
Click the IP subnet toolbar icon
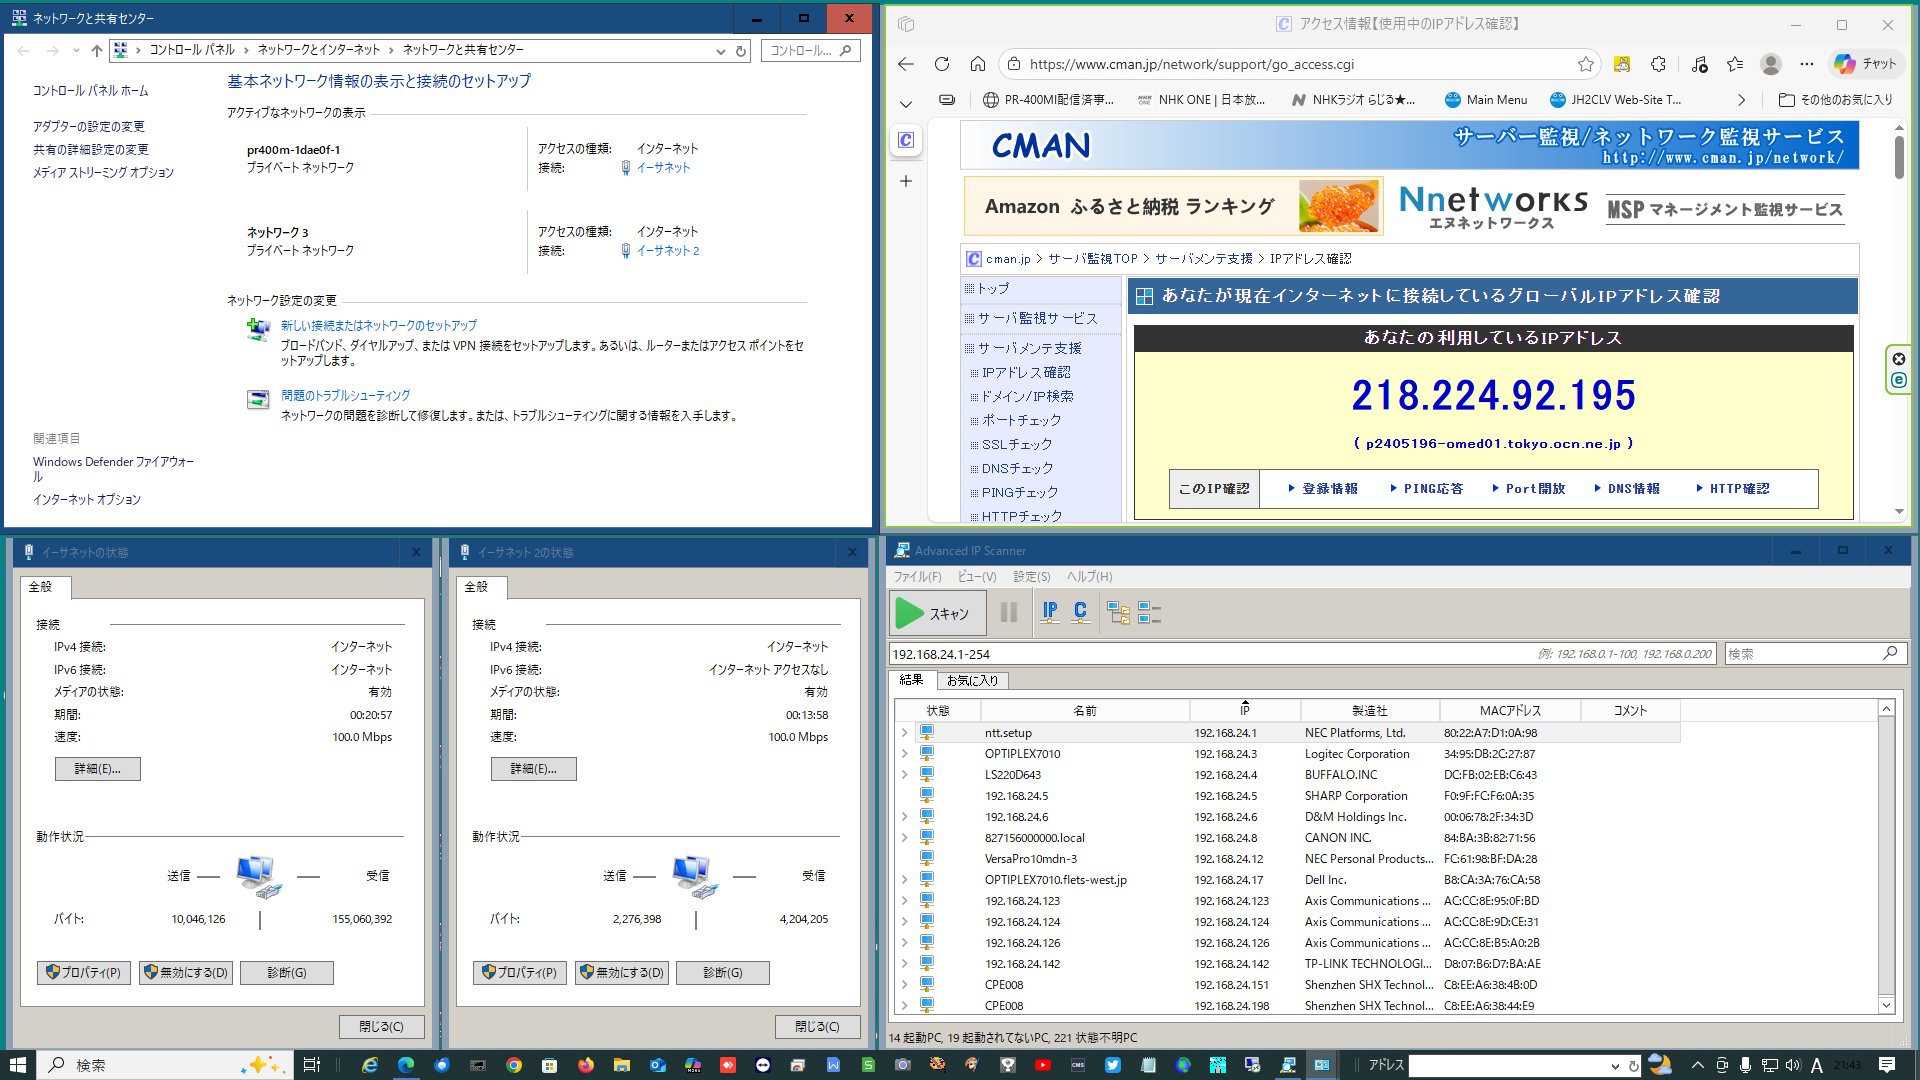[x=1050, y=612]
